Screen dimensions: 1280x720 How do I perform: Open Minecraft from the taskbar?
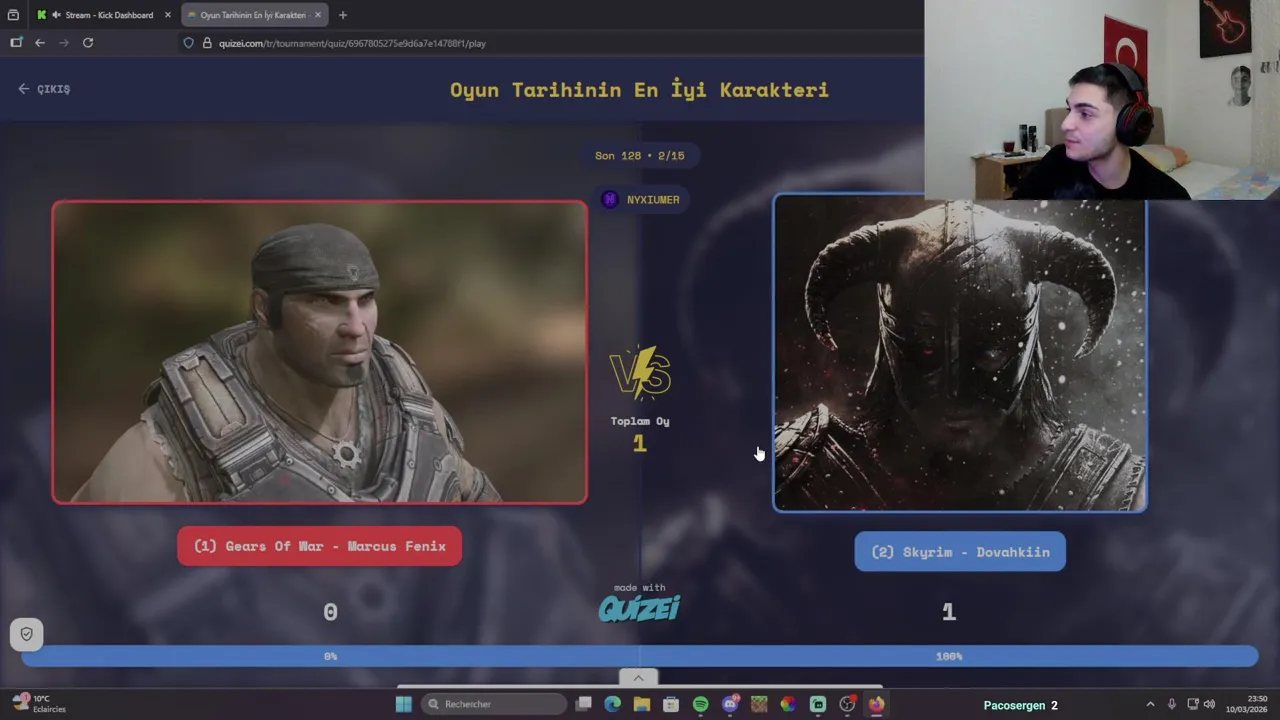coord(759,704)
